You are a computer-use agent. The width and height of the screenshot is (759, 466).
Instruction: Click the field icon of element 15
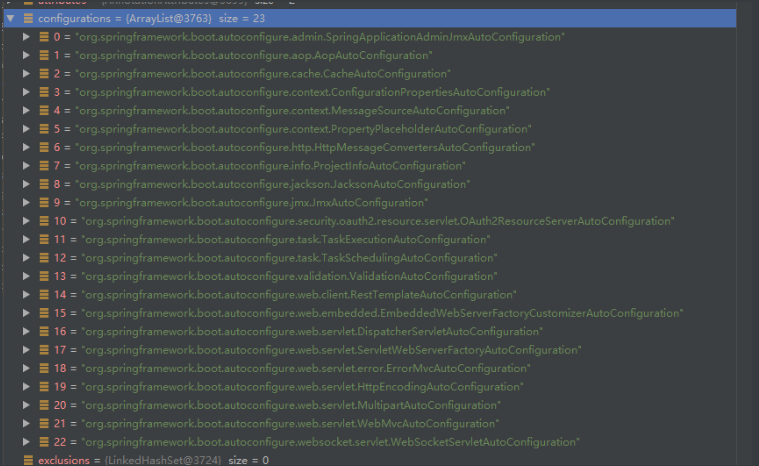point(44,313)
